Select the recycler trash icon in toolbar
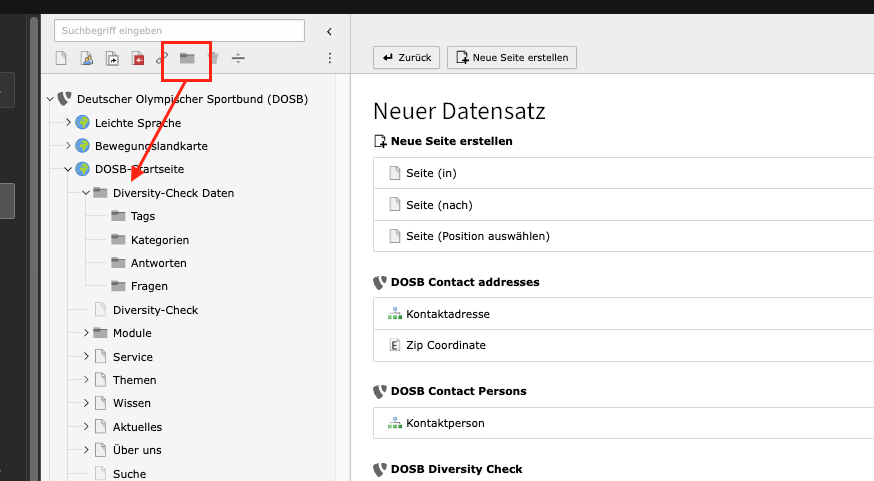Viewport: 874px width, 481px height. (213, 58)
